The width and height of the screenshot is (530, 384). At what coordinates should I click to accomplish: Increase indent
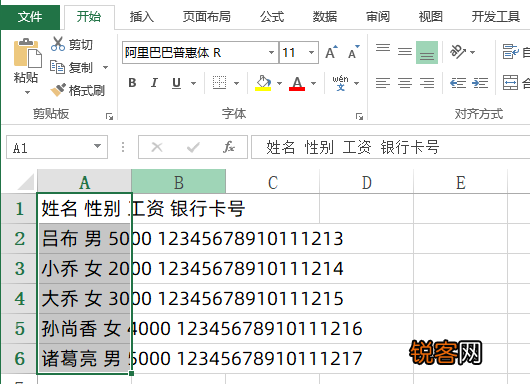(x=480, y=83)
